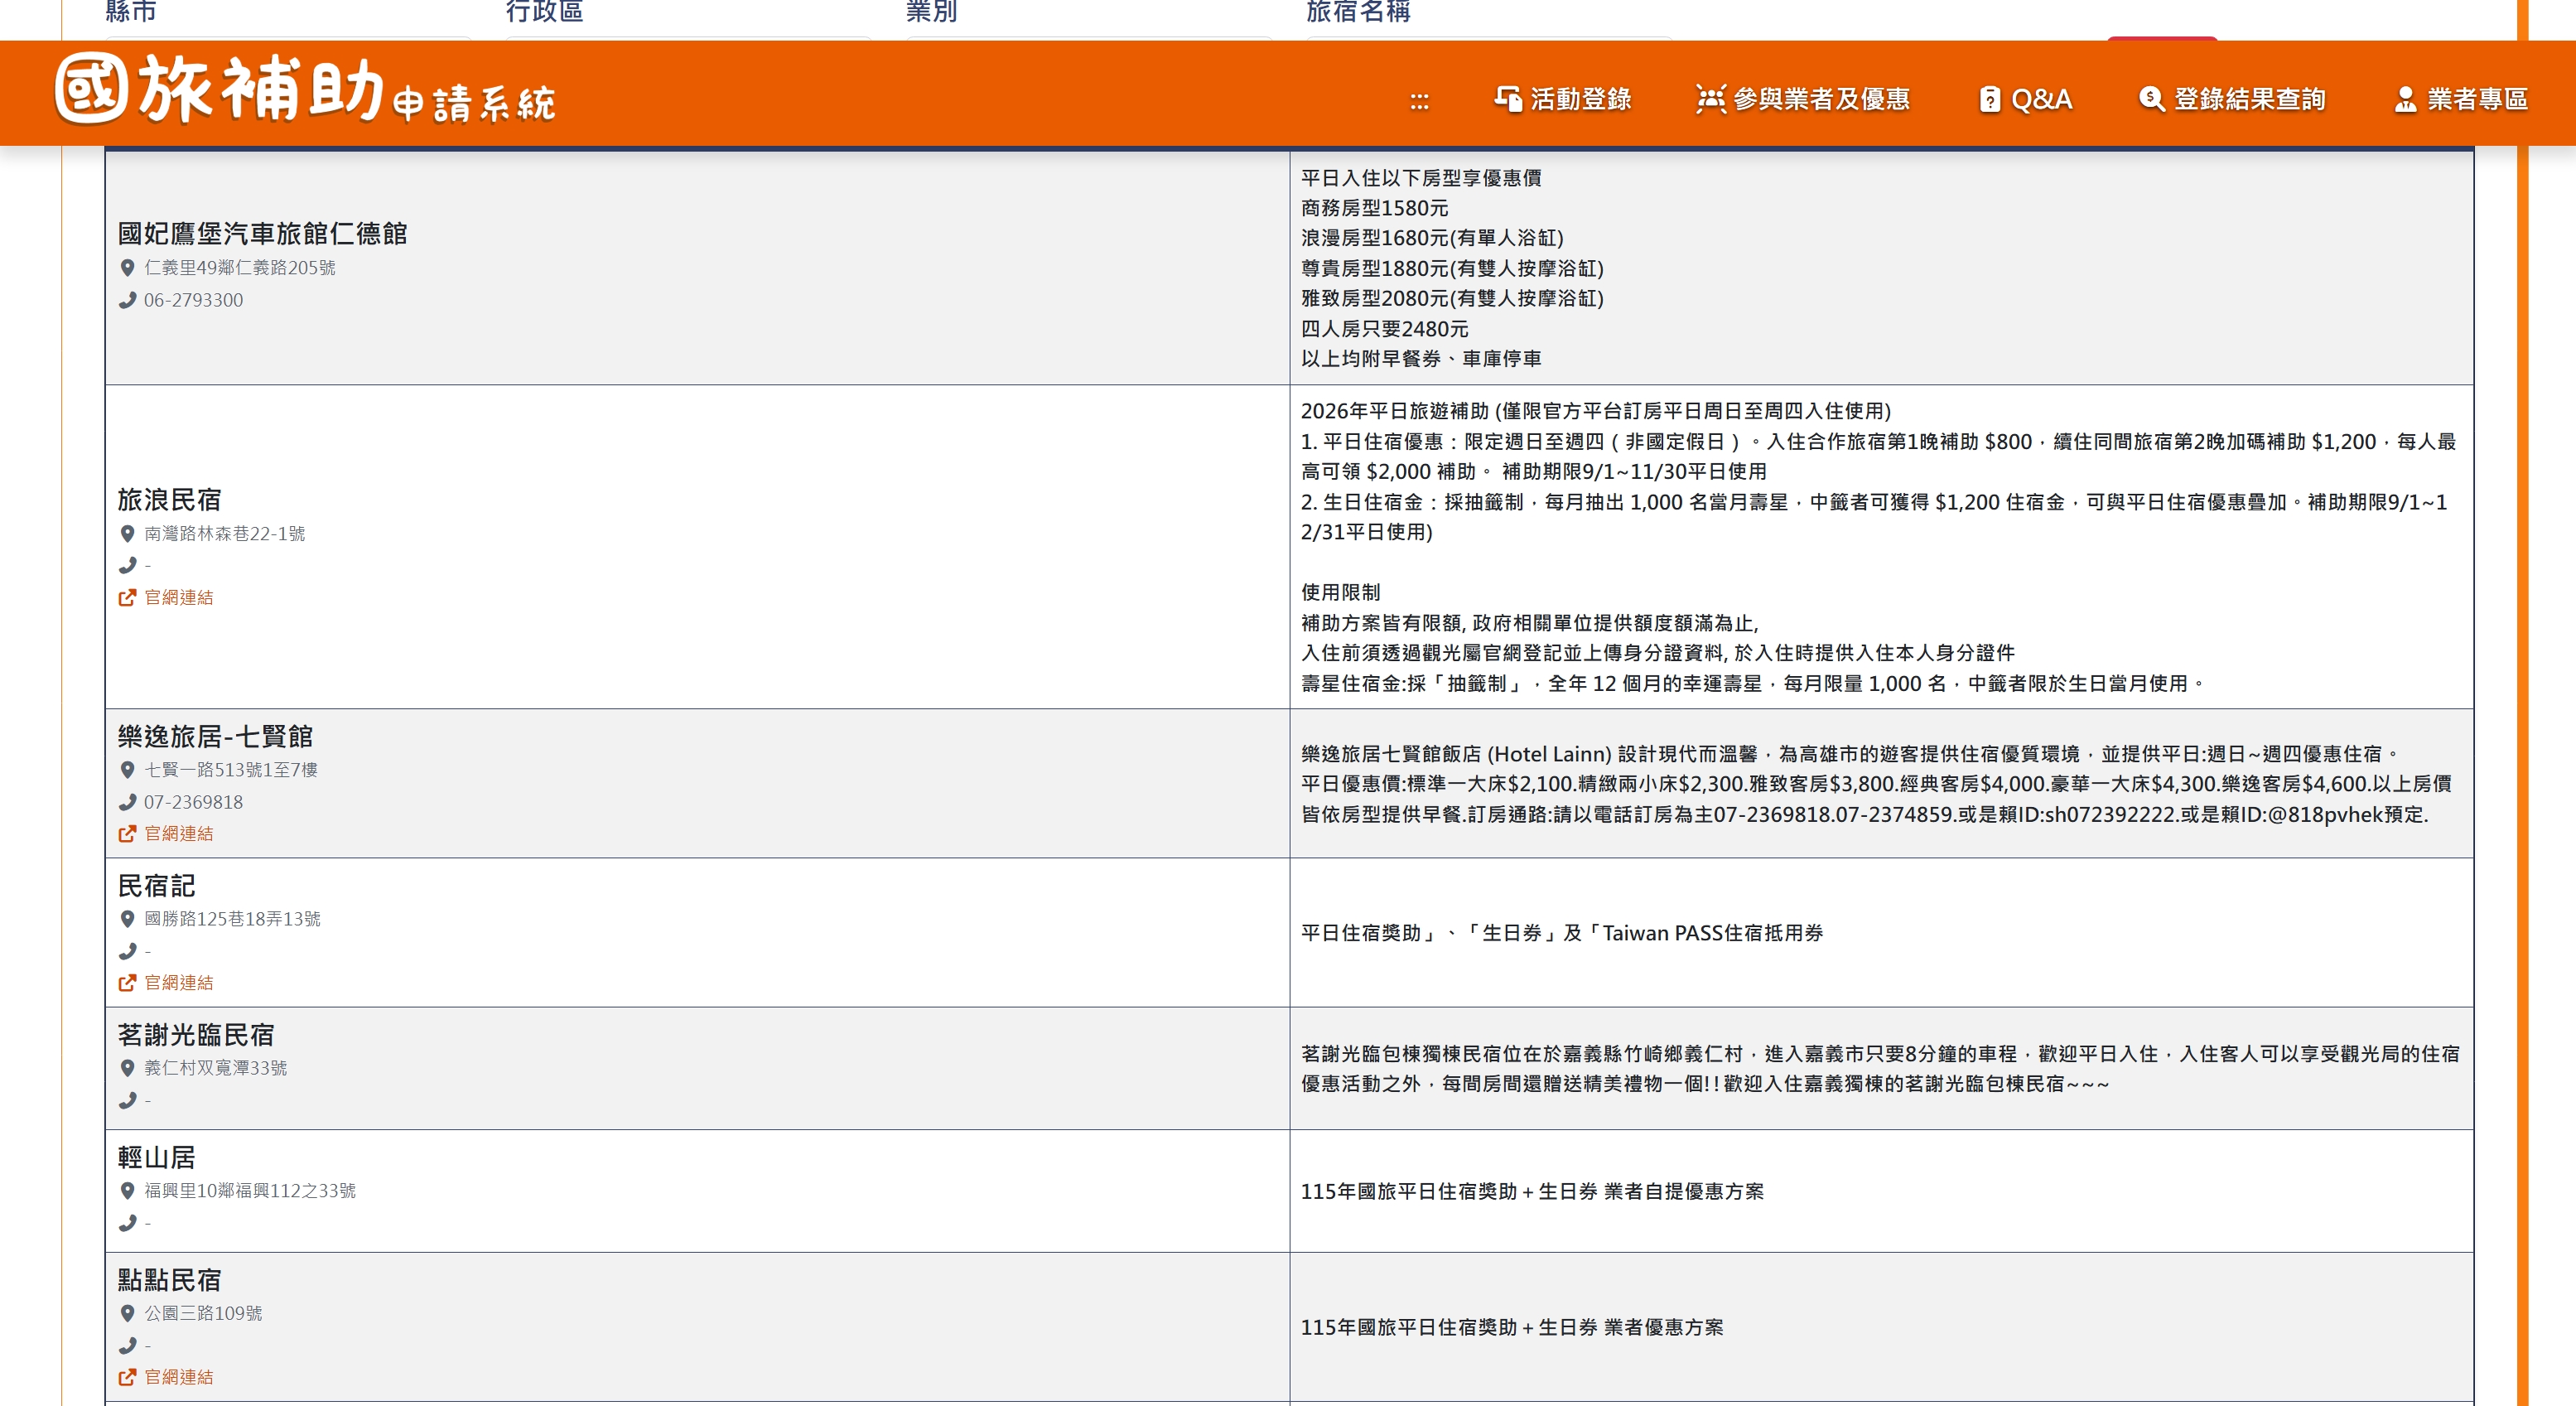
Task: Click the map pin icon beside 公園三路109號
Action: (x=127, y=1312)
